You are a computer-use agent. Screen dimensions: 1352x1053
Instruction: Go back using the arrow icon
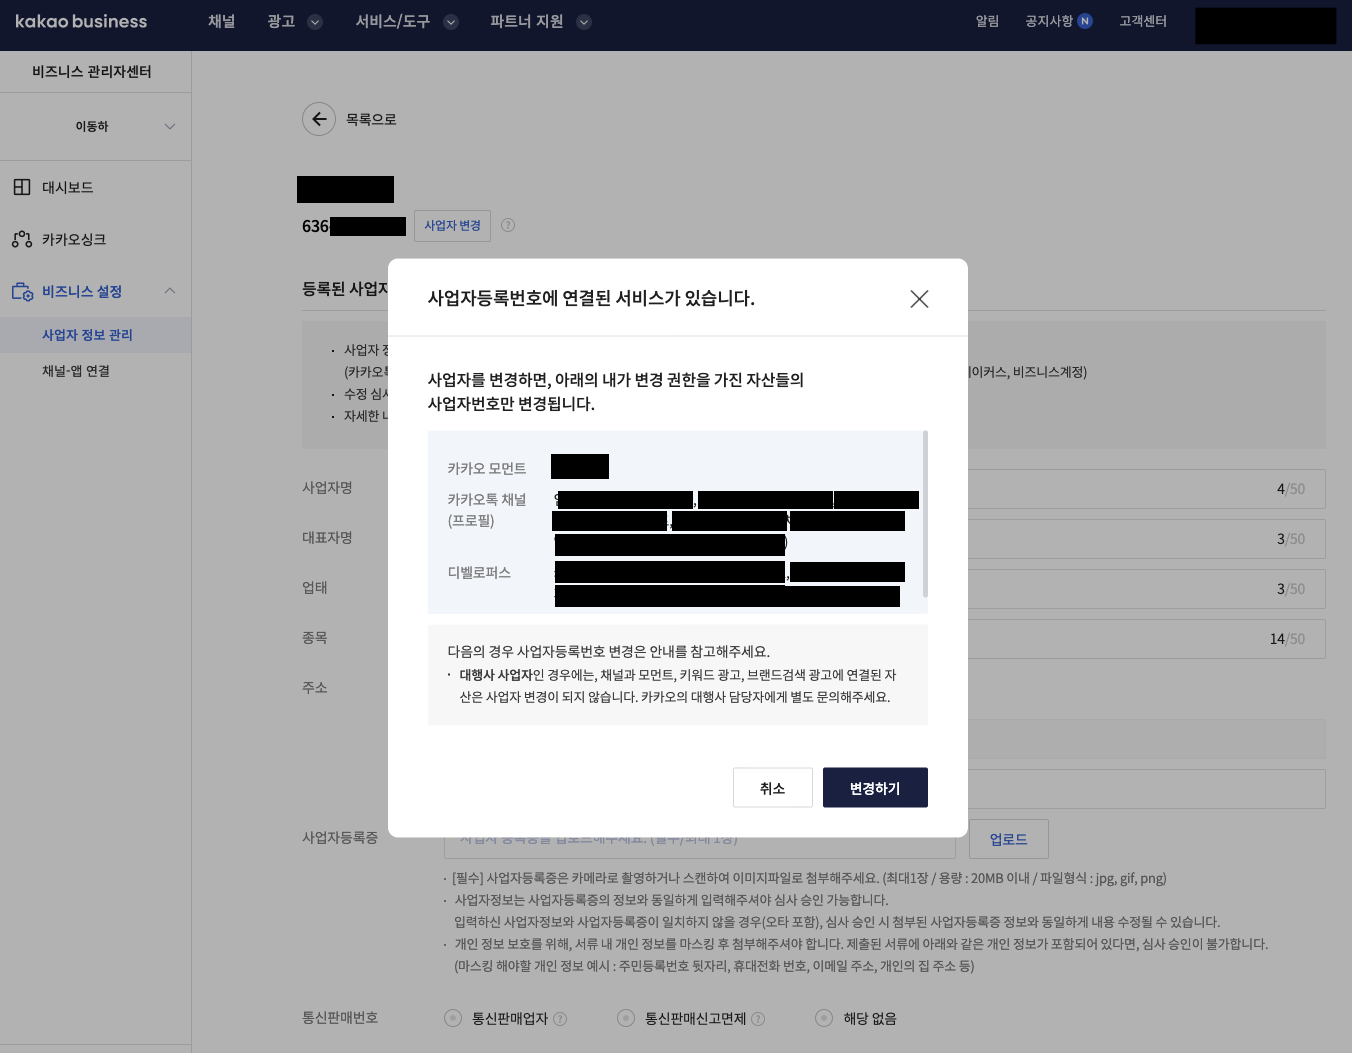point(319,119)
